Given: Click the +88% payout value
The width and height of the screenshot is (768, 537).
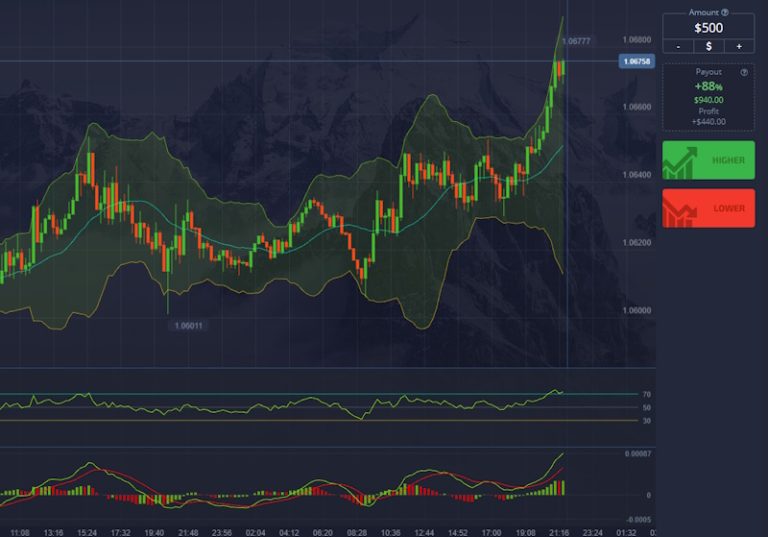Looking at the screenshot, I should tap(709, 87).
